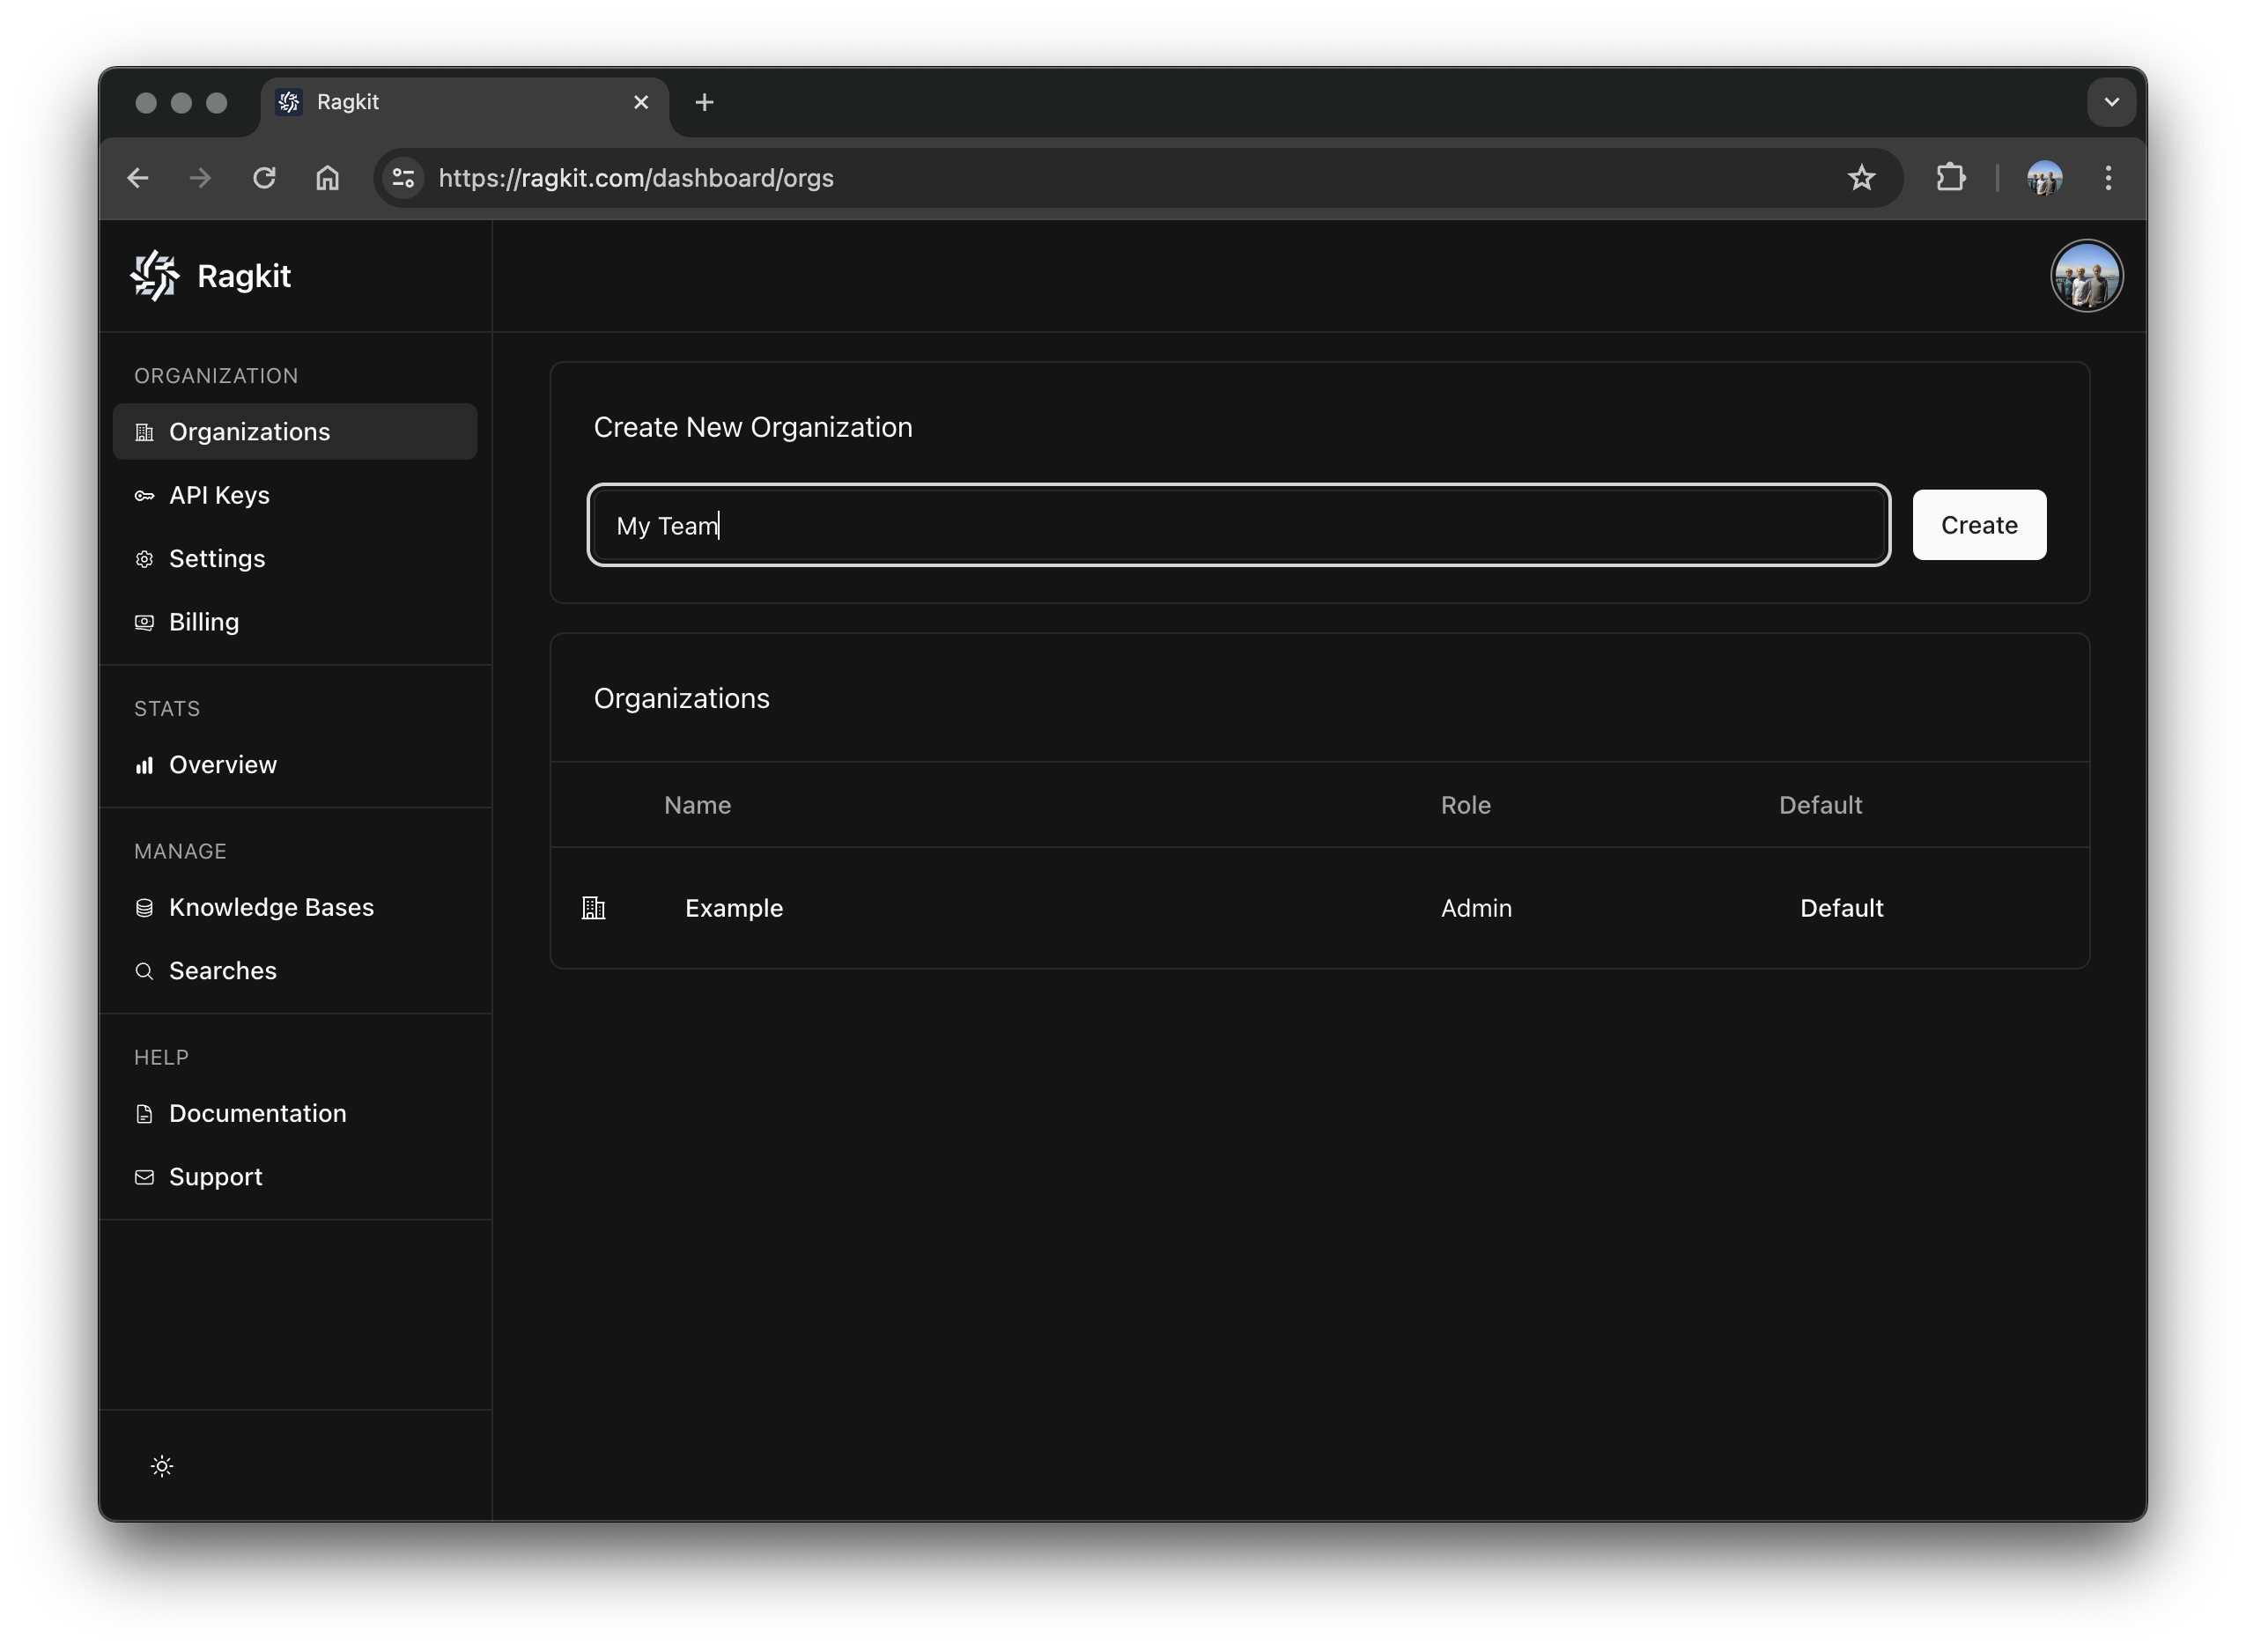Bookmark this page with the star icon
The width and height of the screenshot is (2246, 1652).
pyautogui.click(x=1862, y=177)
